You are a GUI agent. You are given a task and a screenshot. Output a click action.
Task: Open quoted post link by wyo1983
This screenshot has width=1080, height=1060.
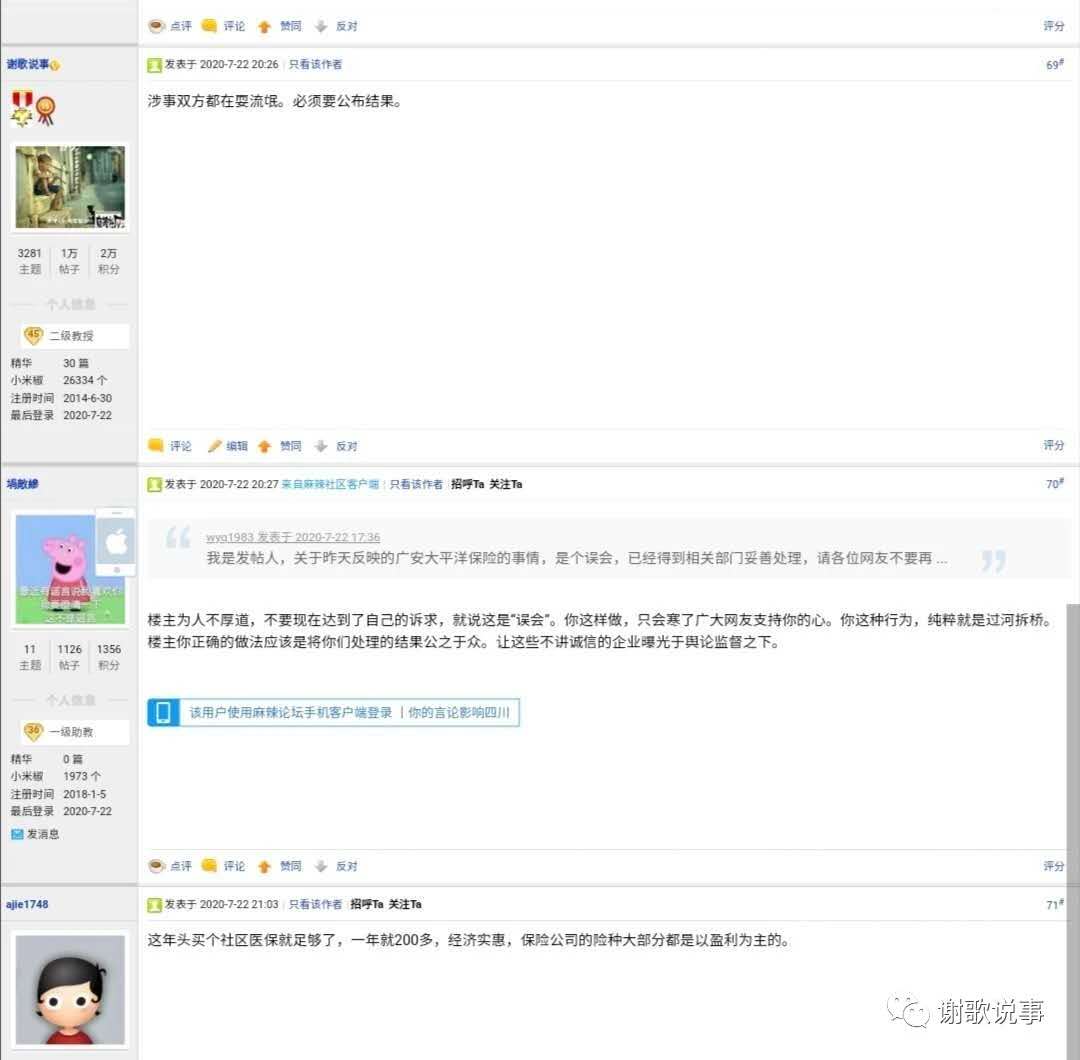coord(292,537)
